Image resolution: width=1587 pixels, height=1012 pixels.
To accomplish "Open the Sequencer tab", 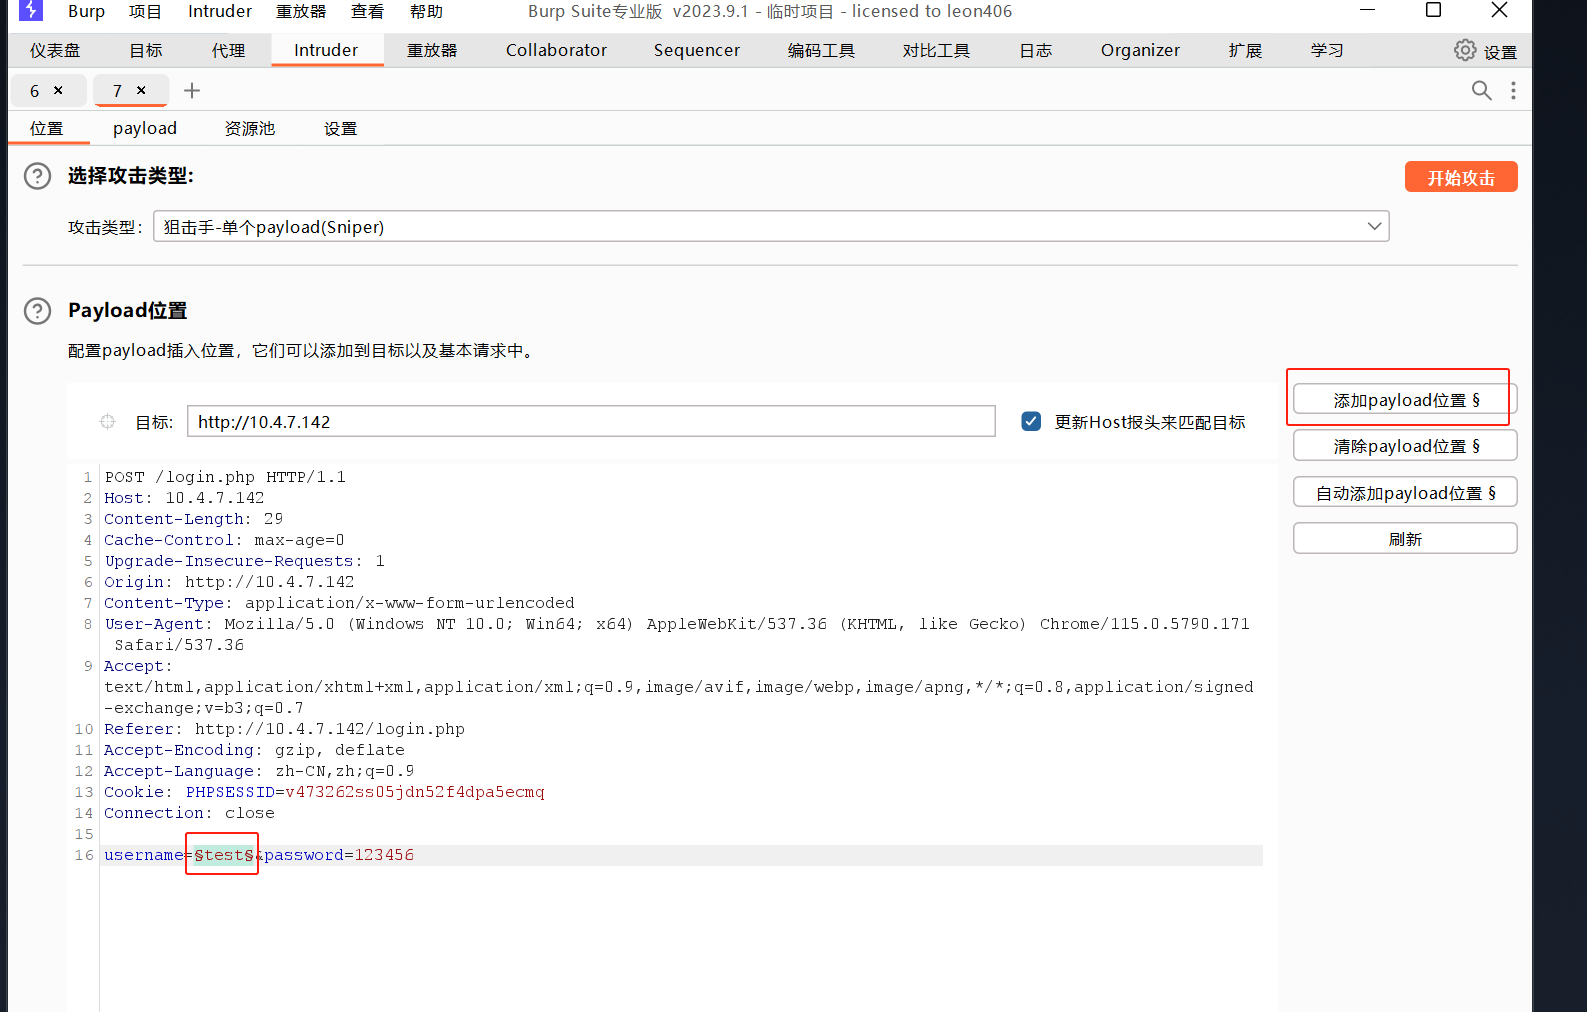I will click(697, 50).
